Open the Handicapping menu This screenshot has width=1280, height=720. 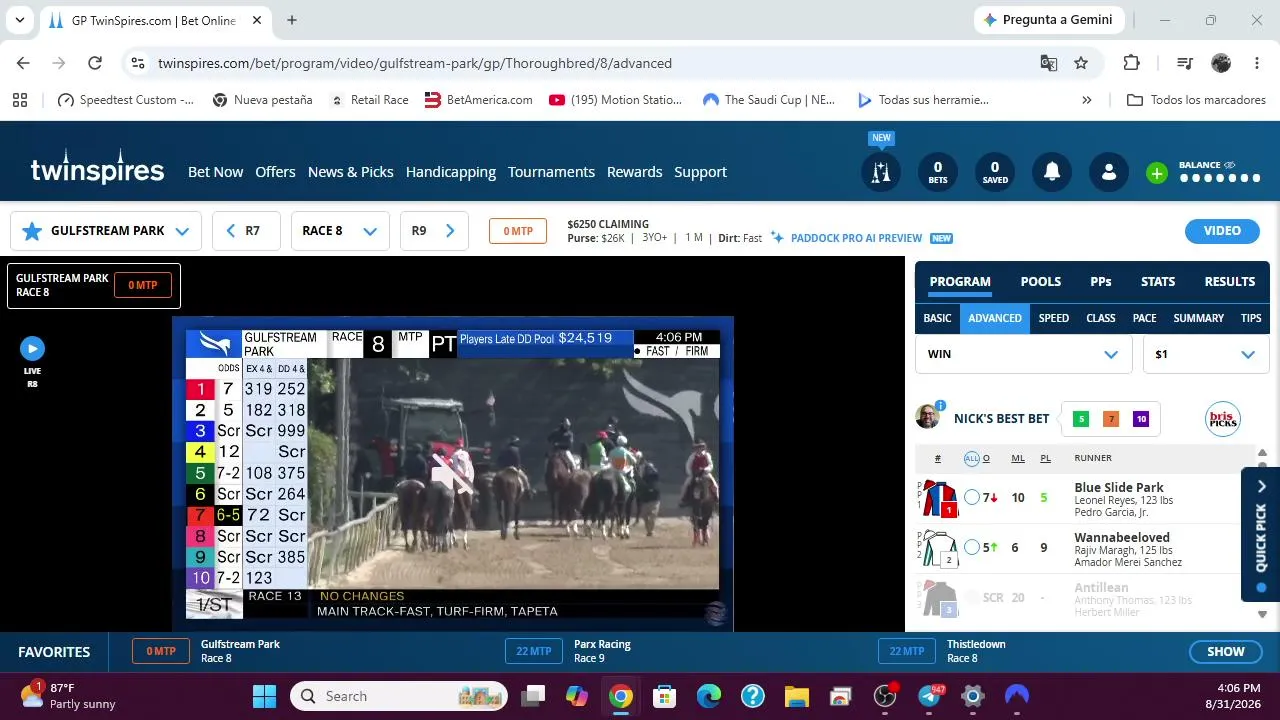(451, 172)
